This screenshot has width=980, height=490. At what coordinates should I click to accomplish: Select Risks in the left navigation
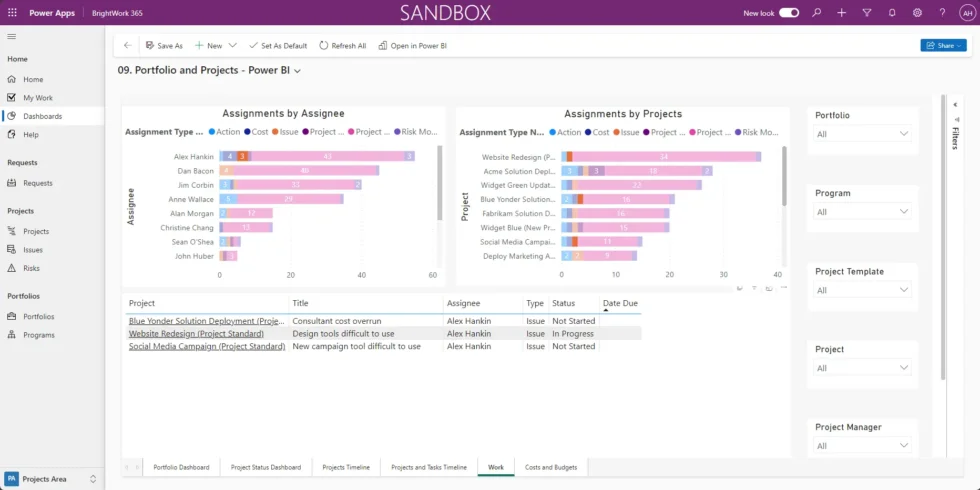32,268
